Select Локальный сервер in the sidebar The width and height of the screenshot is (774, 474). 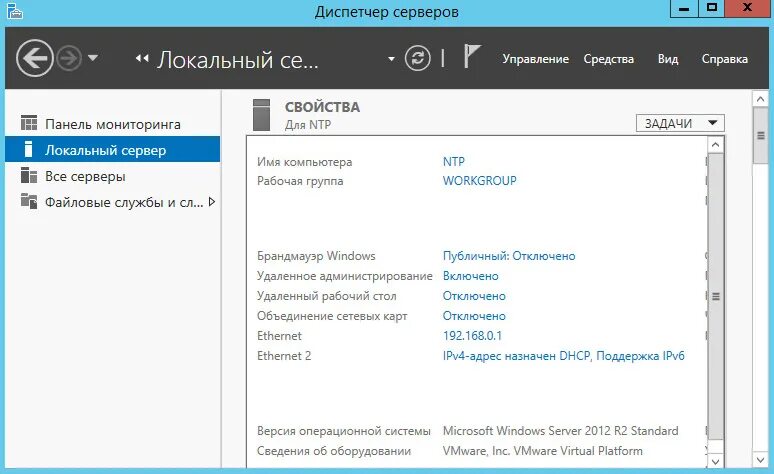coord(113,150)
